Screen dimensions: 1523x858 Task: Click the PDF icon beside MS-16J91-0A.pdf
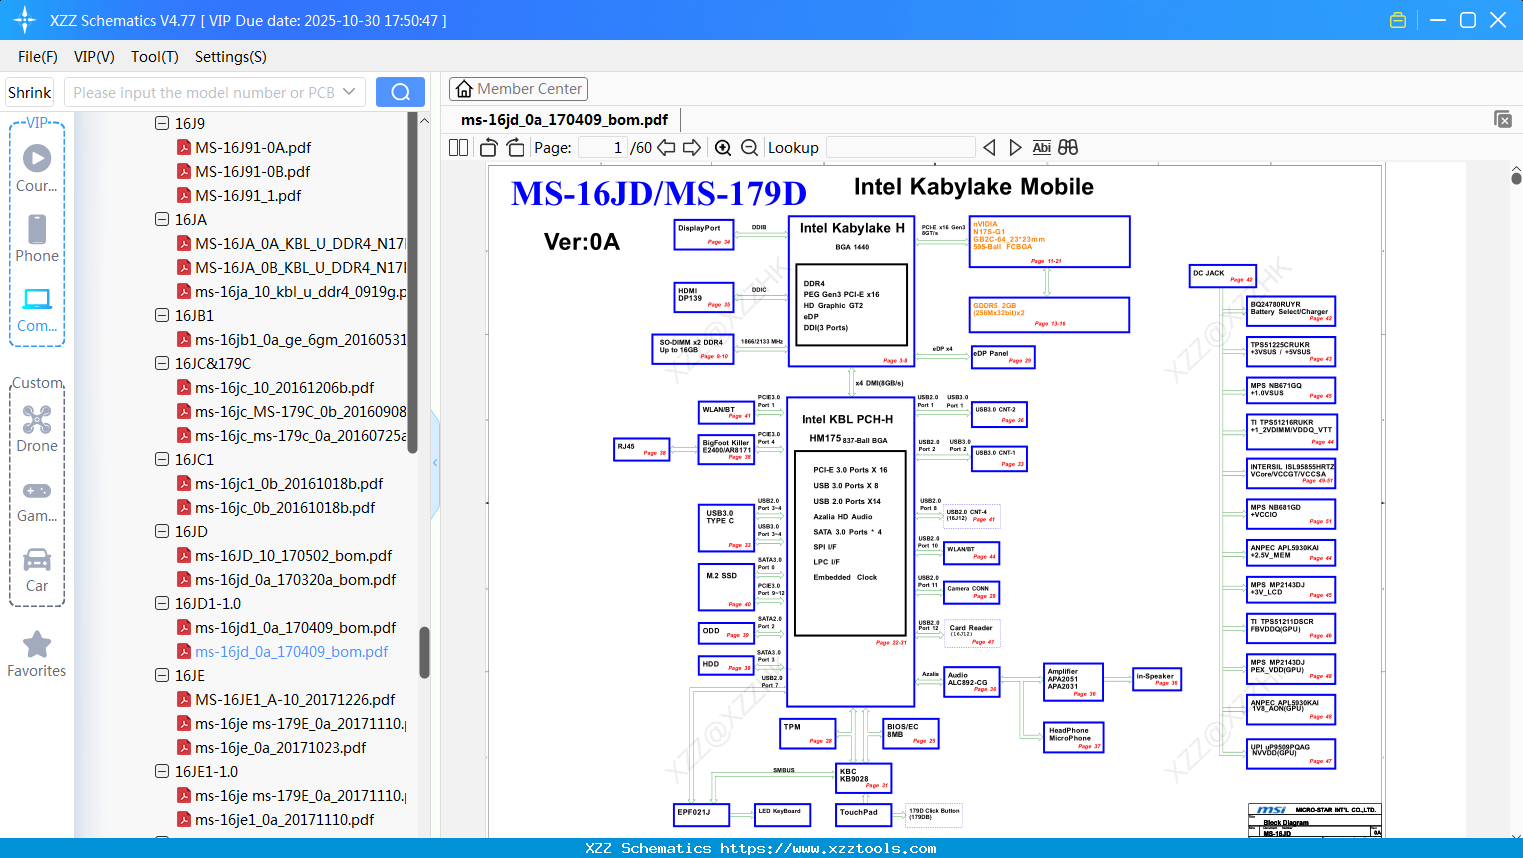point(184,147)
